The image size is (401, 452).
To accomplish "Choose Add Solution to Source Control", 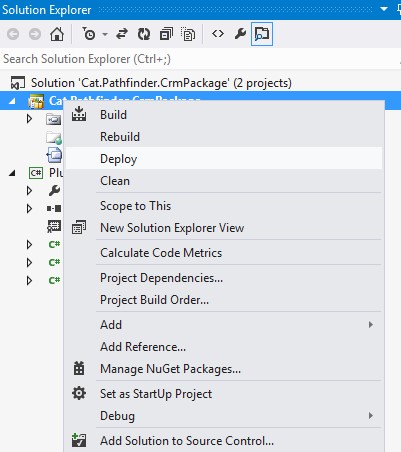I will point(224,441).
